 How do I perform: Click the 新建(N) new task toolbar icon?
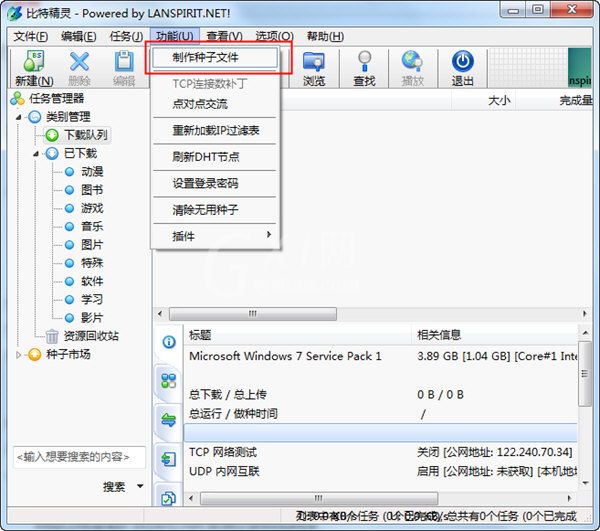[x=34, y=61]
